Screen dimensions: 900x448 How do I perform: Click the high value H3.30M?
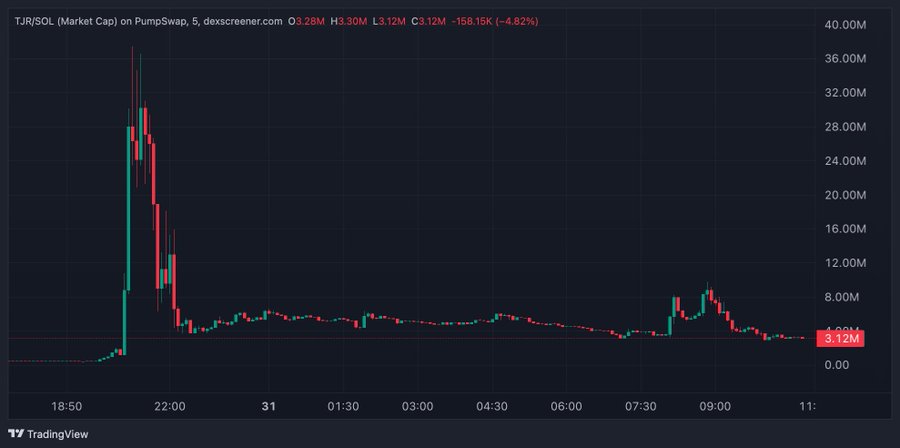(348, 21)
